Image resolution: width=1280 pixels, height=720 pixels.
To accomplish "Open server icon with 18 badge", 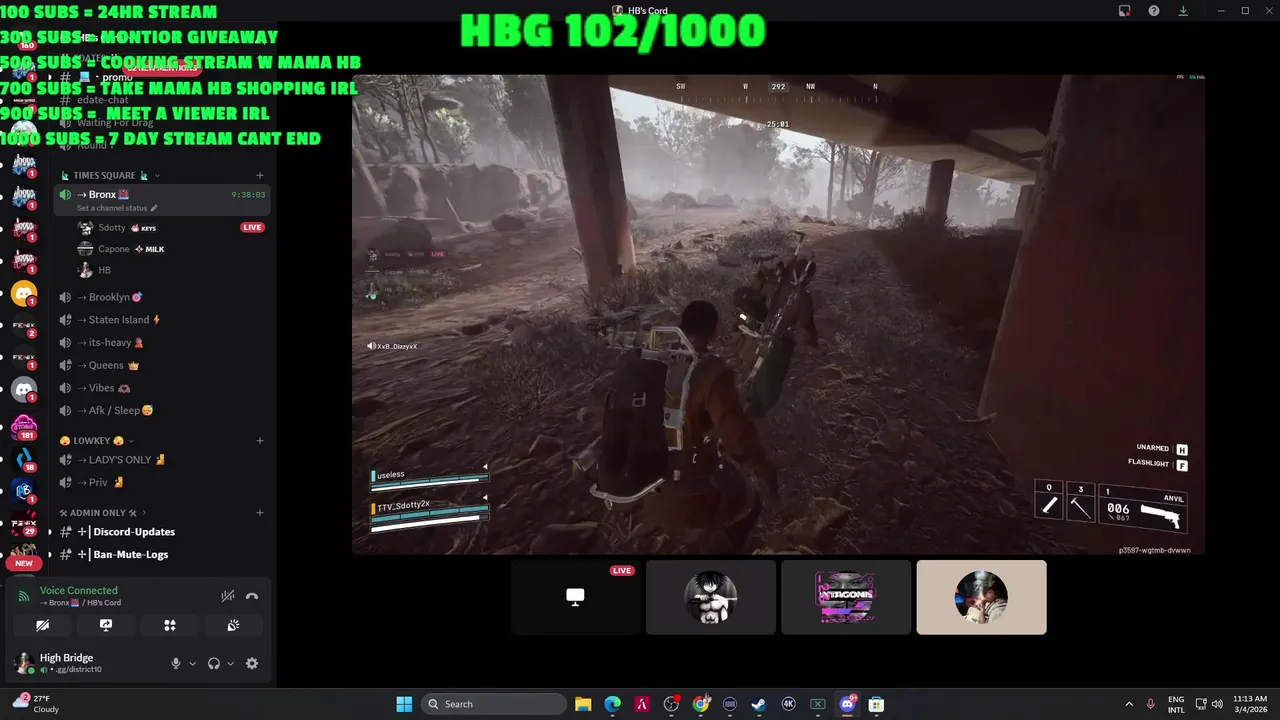I will pos(24,459).
